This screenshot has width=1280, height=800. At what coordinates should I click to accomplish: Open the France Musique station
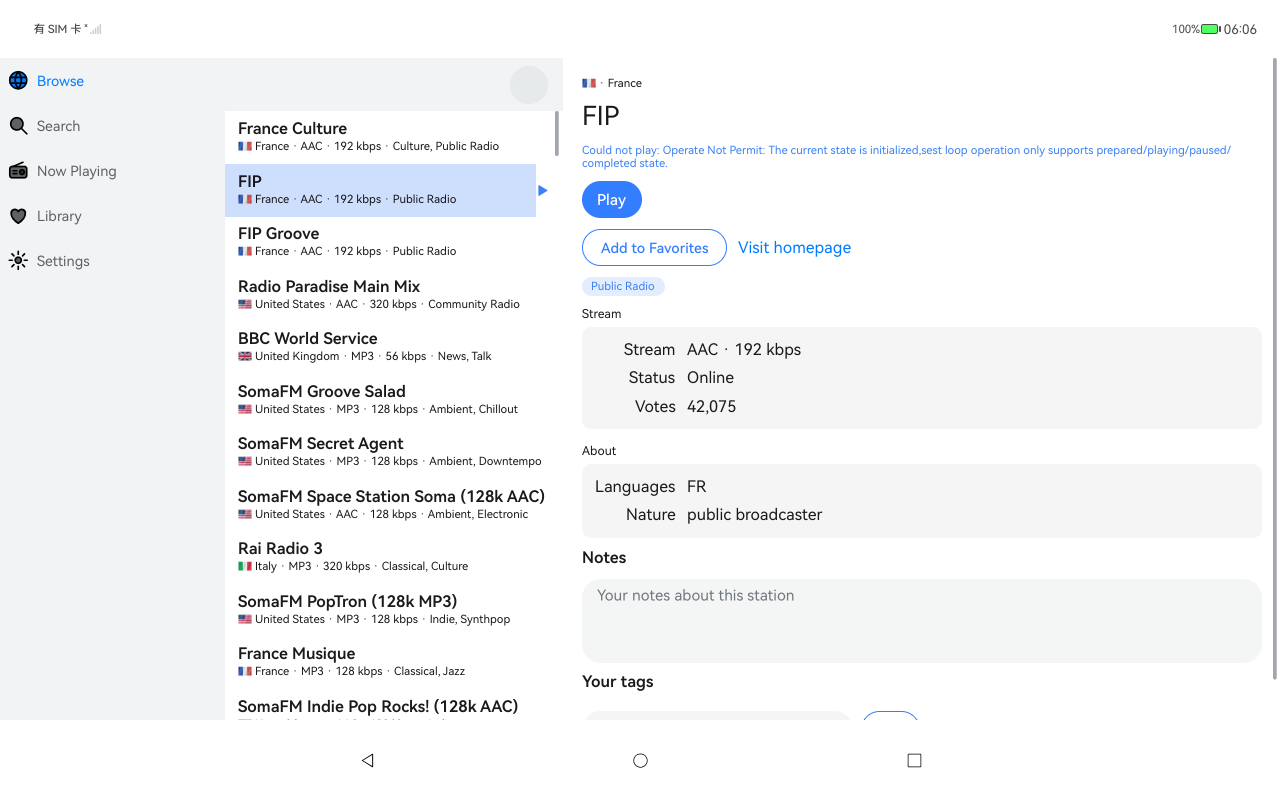[x=380, y=662]
